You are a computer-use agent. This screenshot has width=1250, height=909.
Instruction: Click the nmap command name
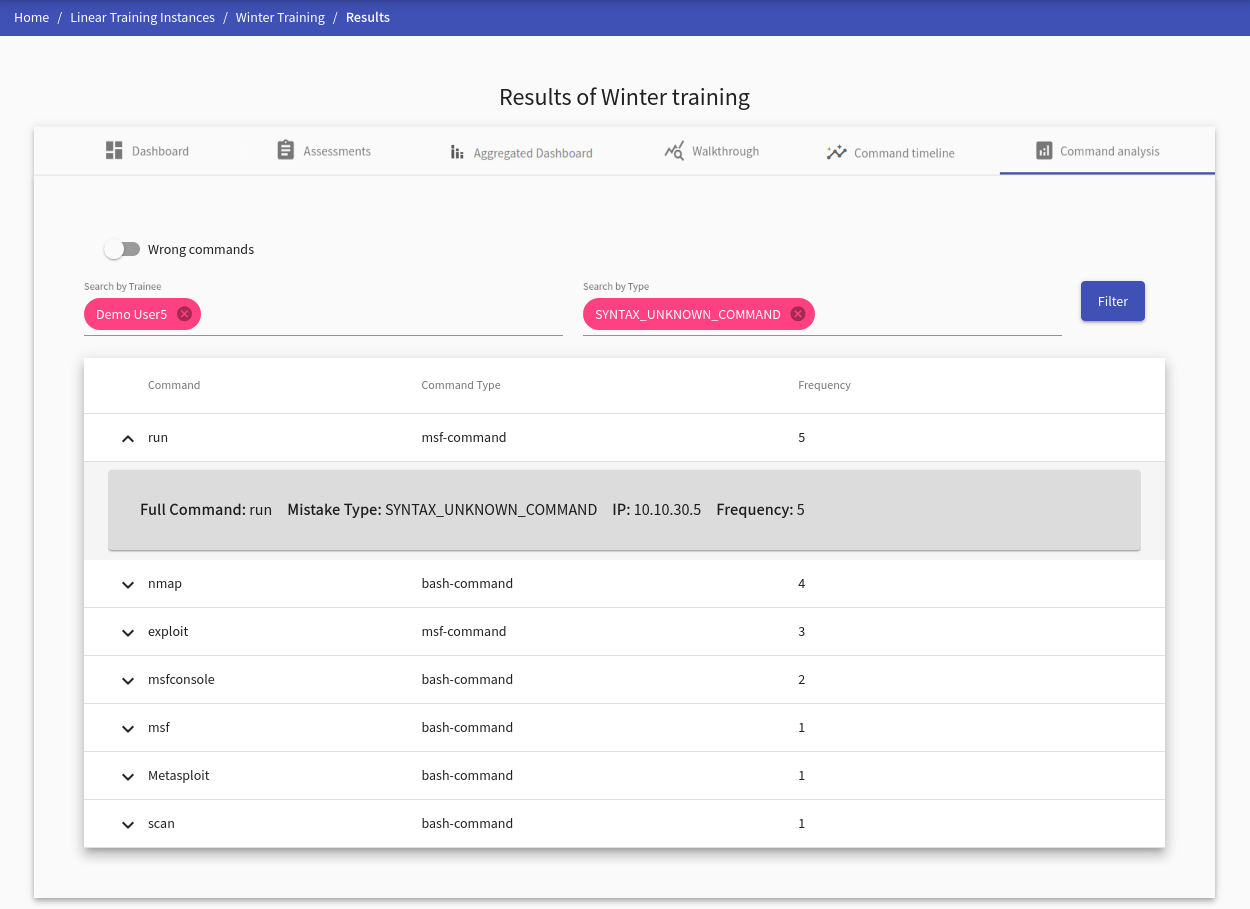pyautogui.click(x=165, y=583)
